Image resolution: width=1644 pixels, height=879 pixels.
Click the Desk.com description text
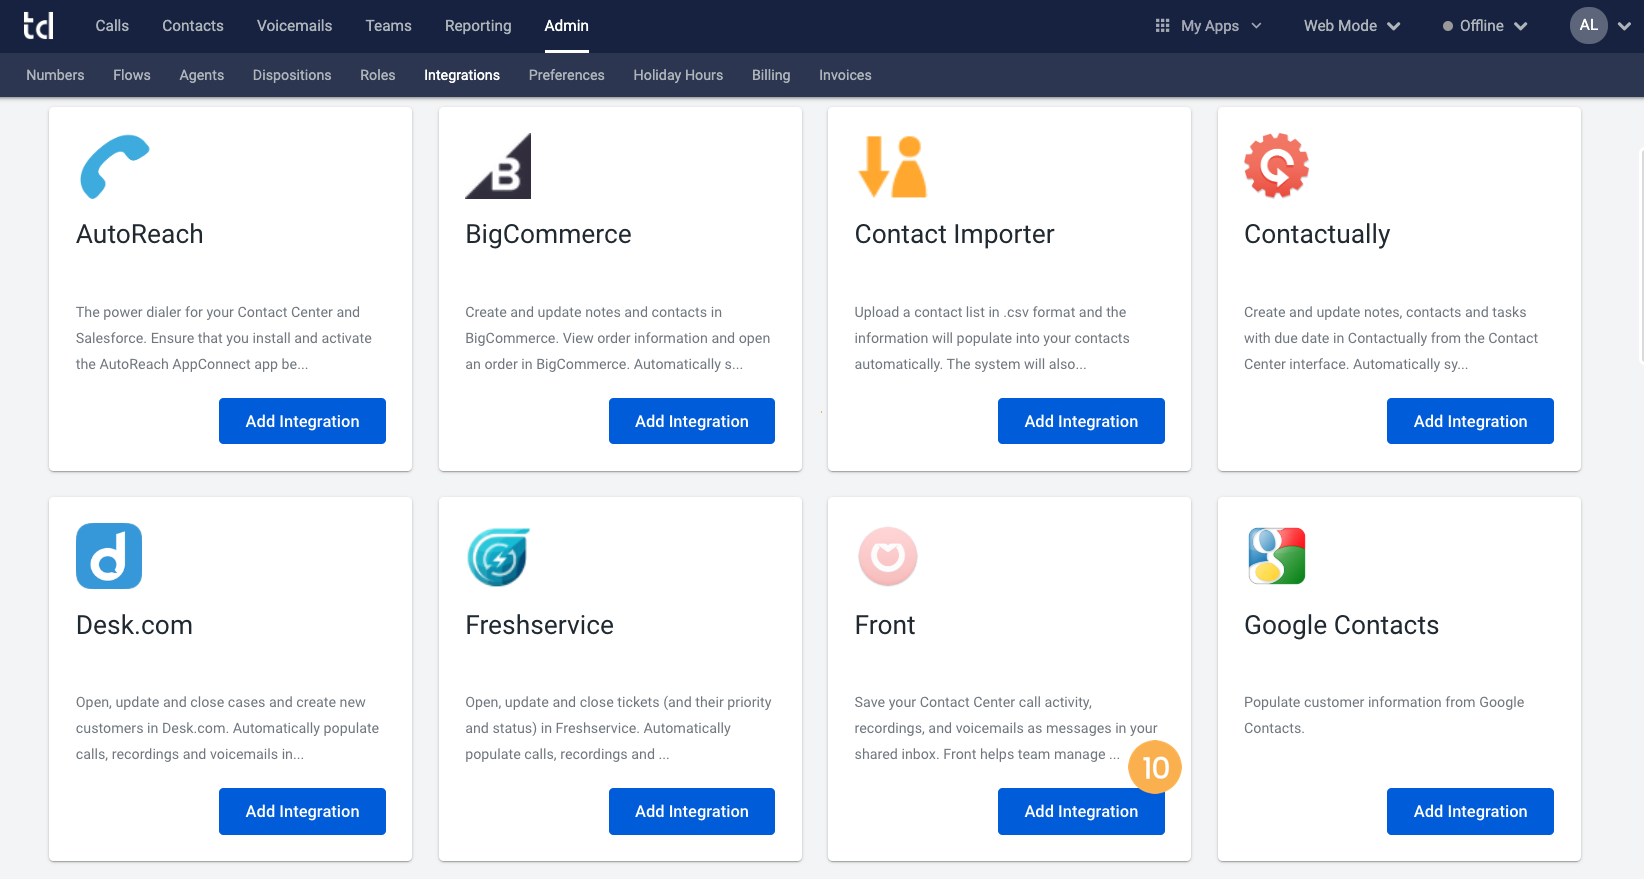point(227,728)
